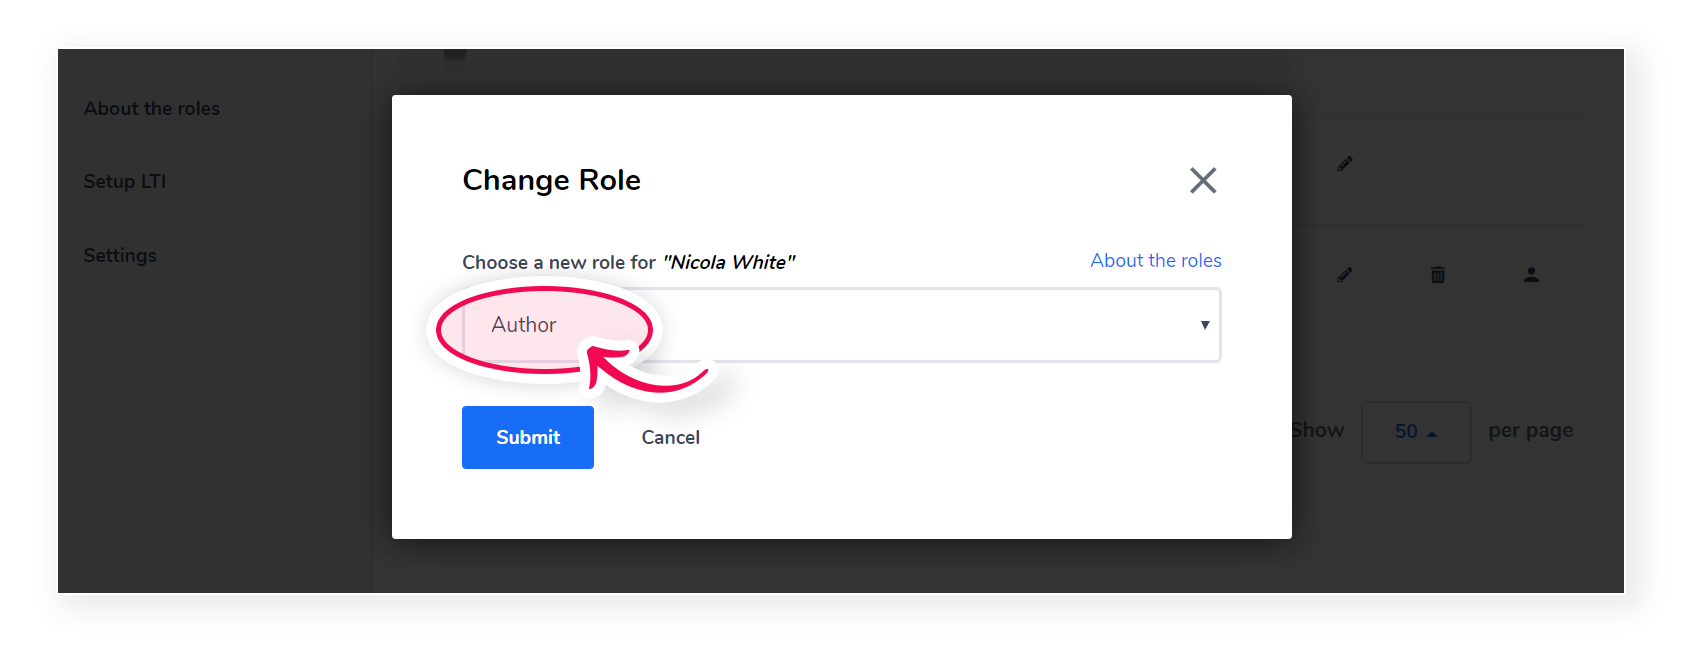The height and width of the screenshot is (647, 1682).
Task: Click the pencil edit icon in the upper row
Action: coord(1345,164)
